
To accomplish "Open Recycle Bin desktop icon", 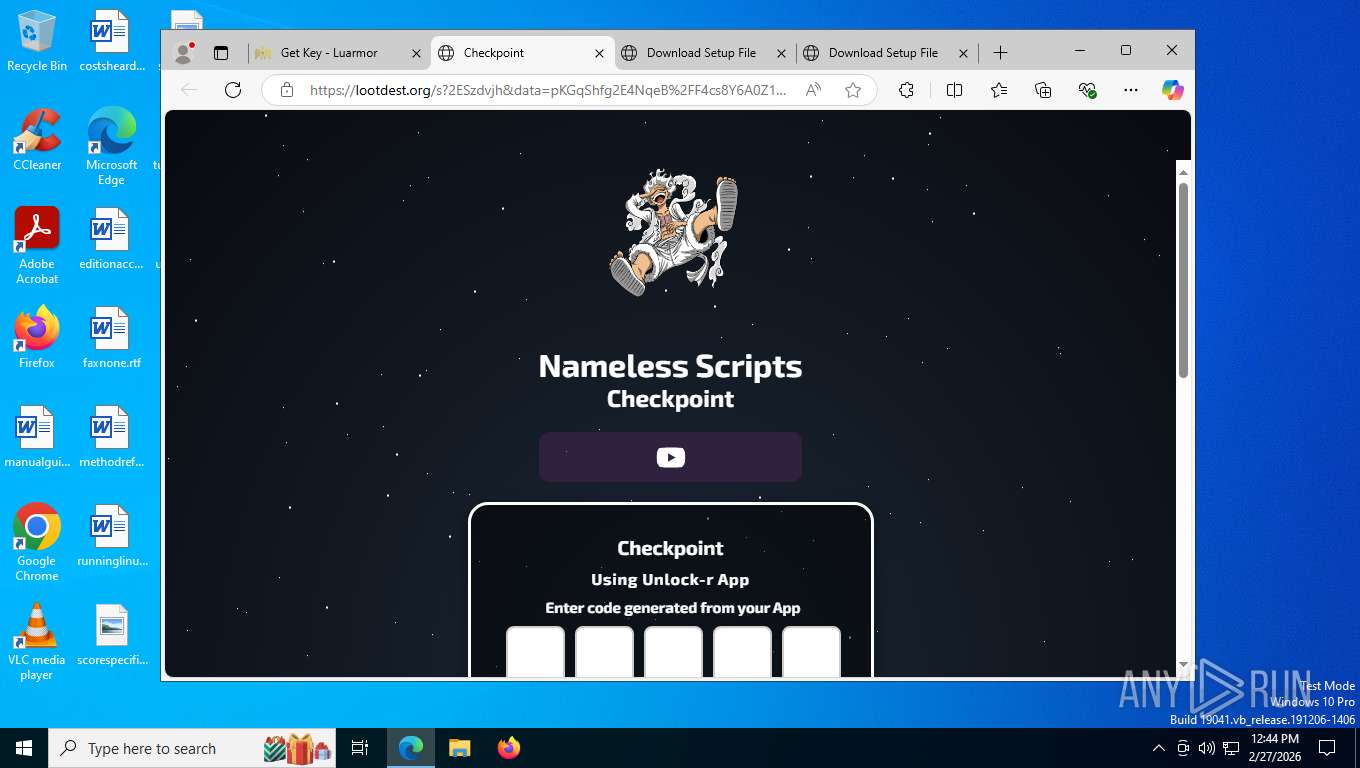I will tap(37, 42).
